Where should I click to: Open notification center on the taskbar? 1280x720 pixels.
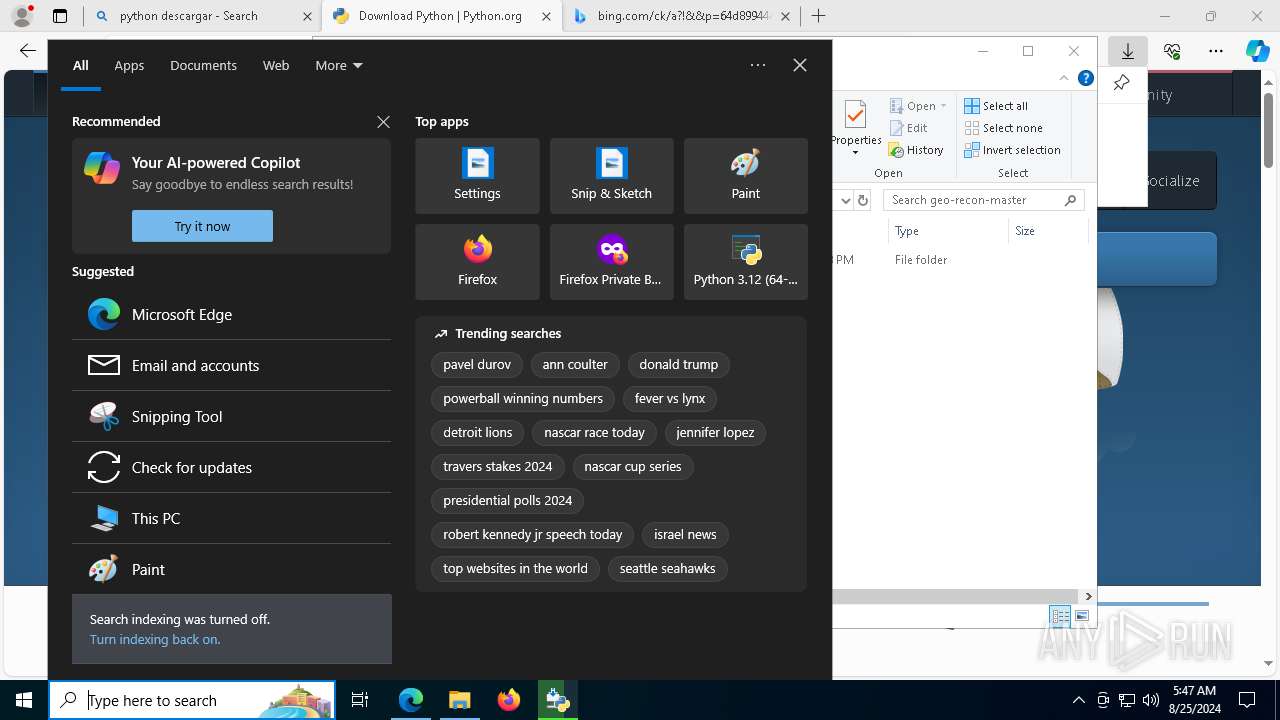point(1248,700)
